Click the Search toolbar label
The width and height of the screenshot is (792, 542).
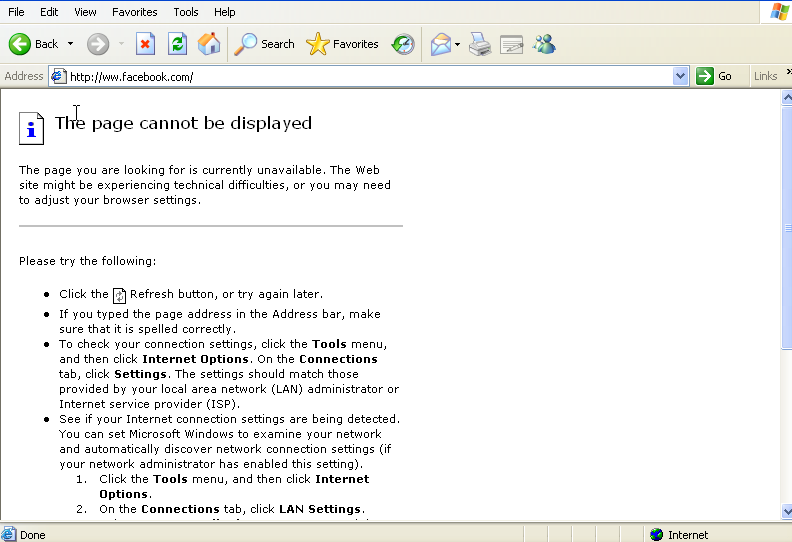point(278,44)
